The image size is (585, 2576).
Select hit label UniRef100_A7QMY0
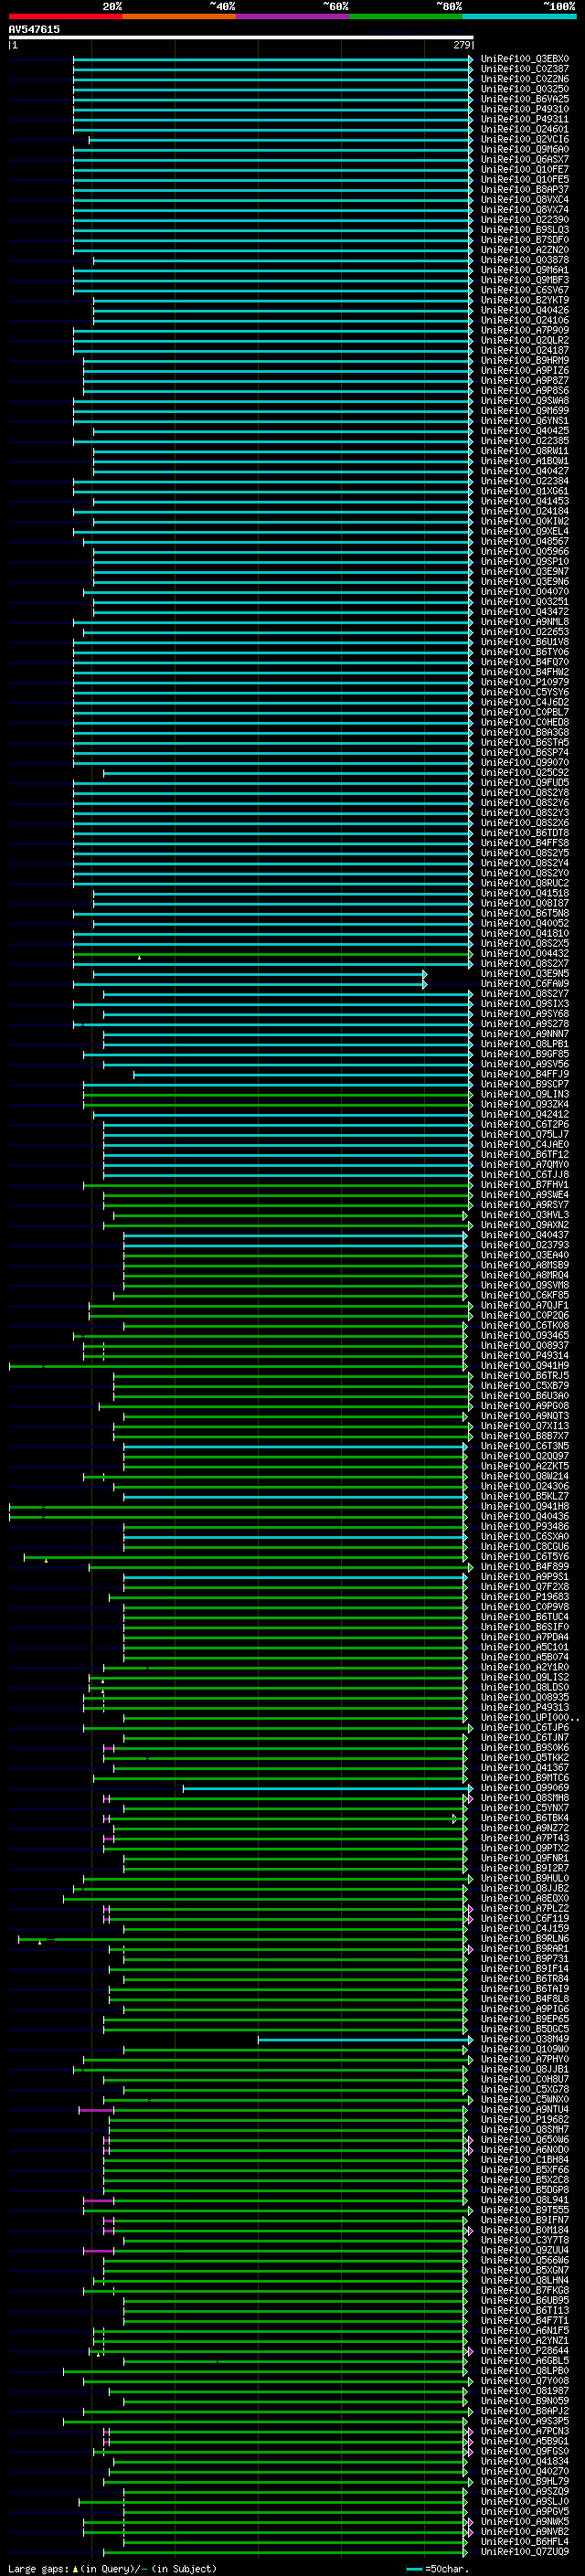[x=524, y=1164]
